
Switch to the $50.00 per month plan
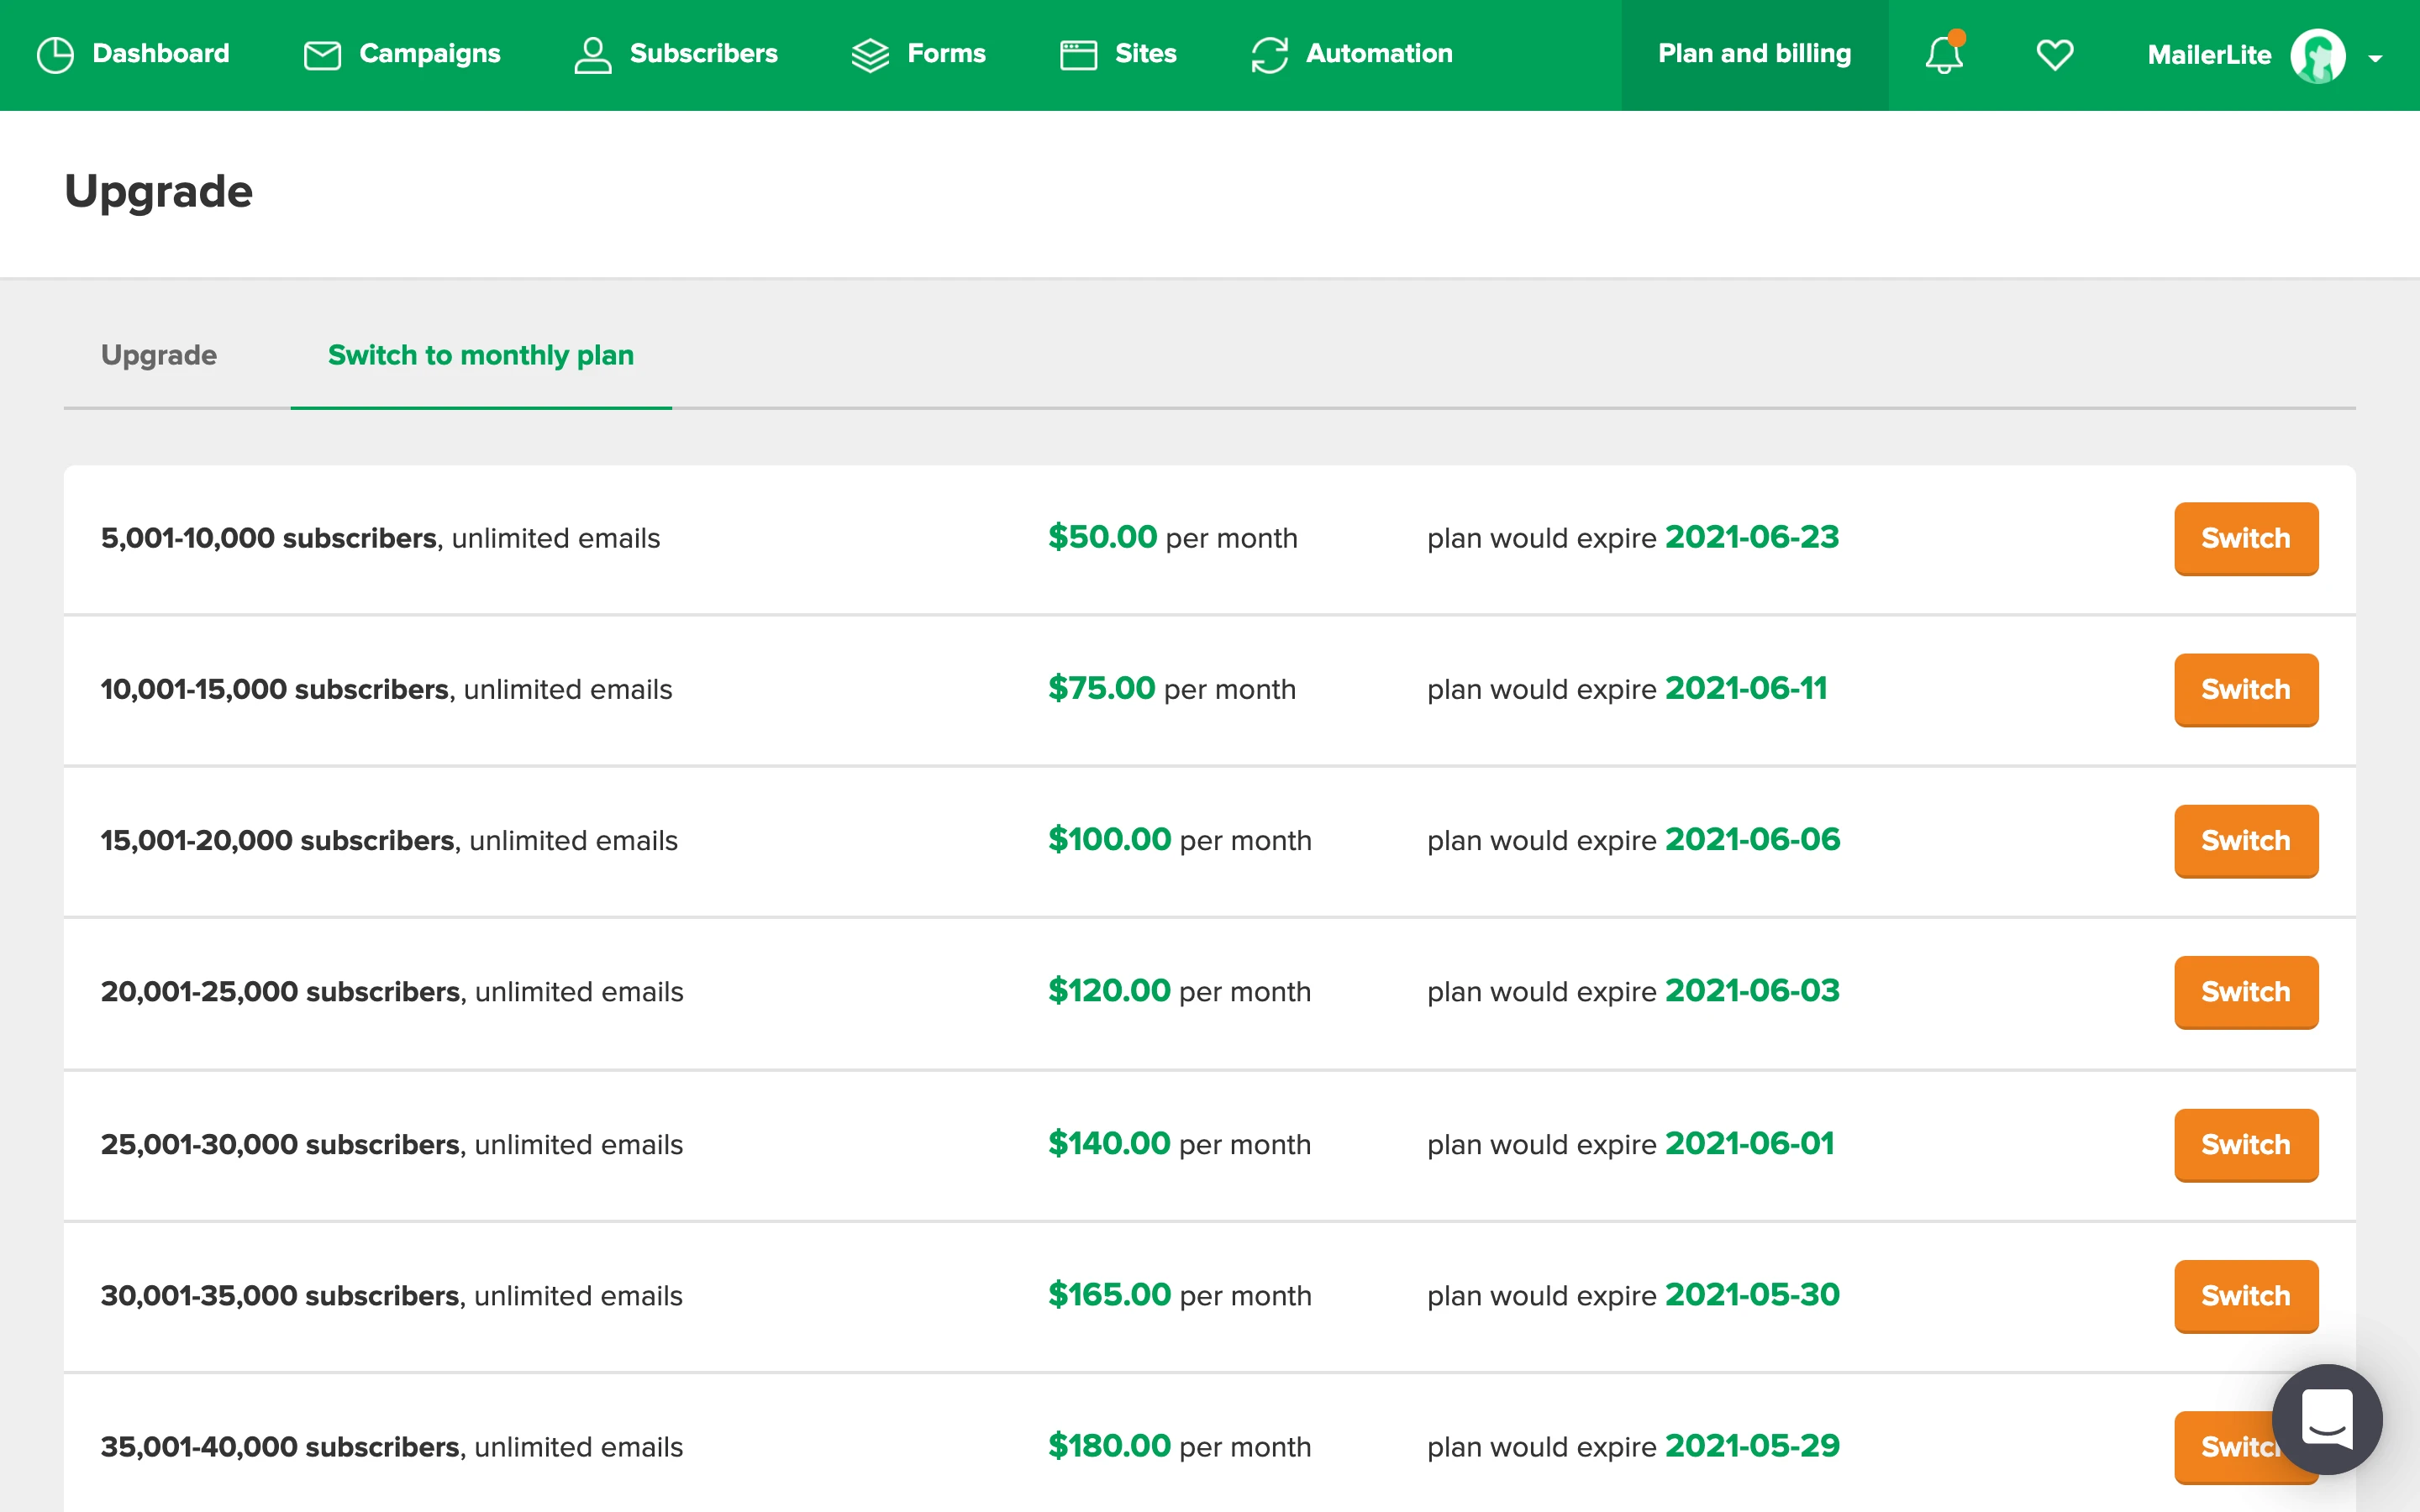click(2245, 538)
